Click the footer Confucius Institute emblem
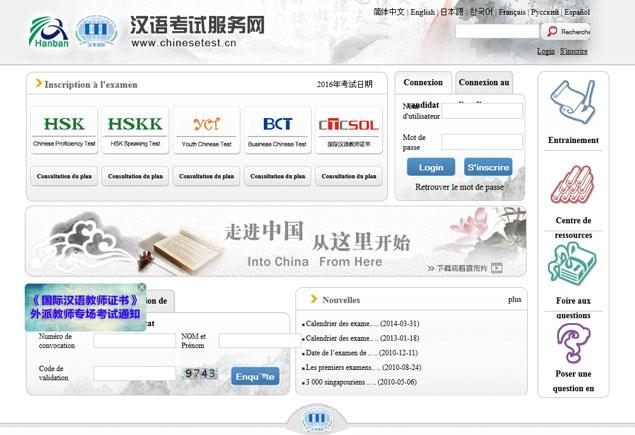Screen dimensions: 635x435 [316, 419]
